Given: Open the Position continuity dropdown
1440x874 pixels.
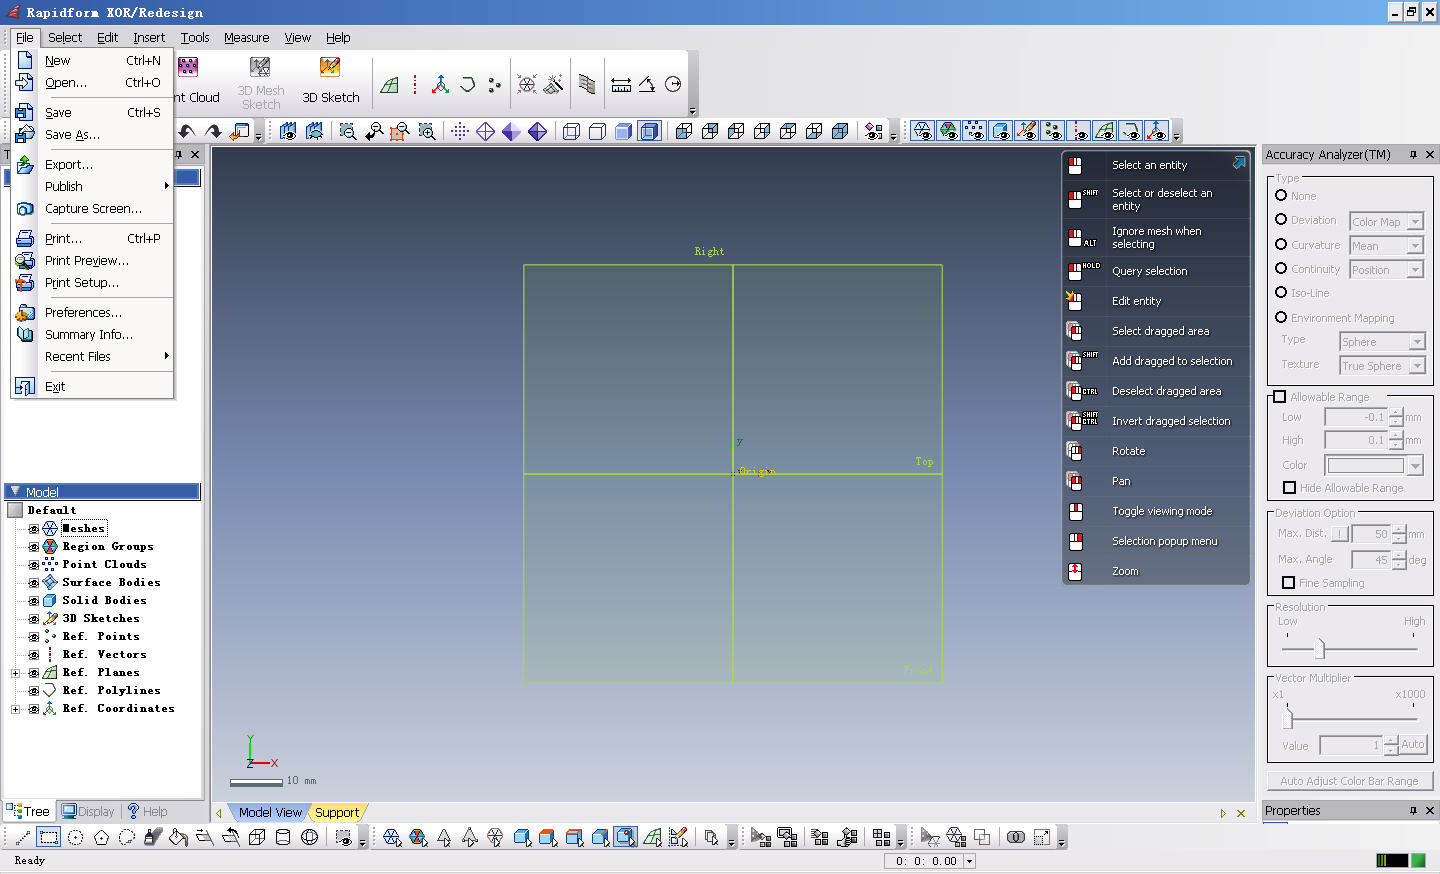Looking at the screenshot, I should pos(1415,270).
